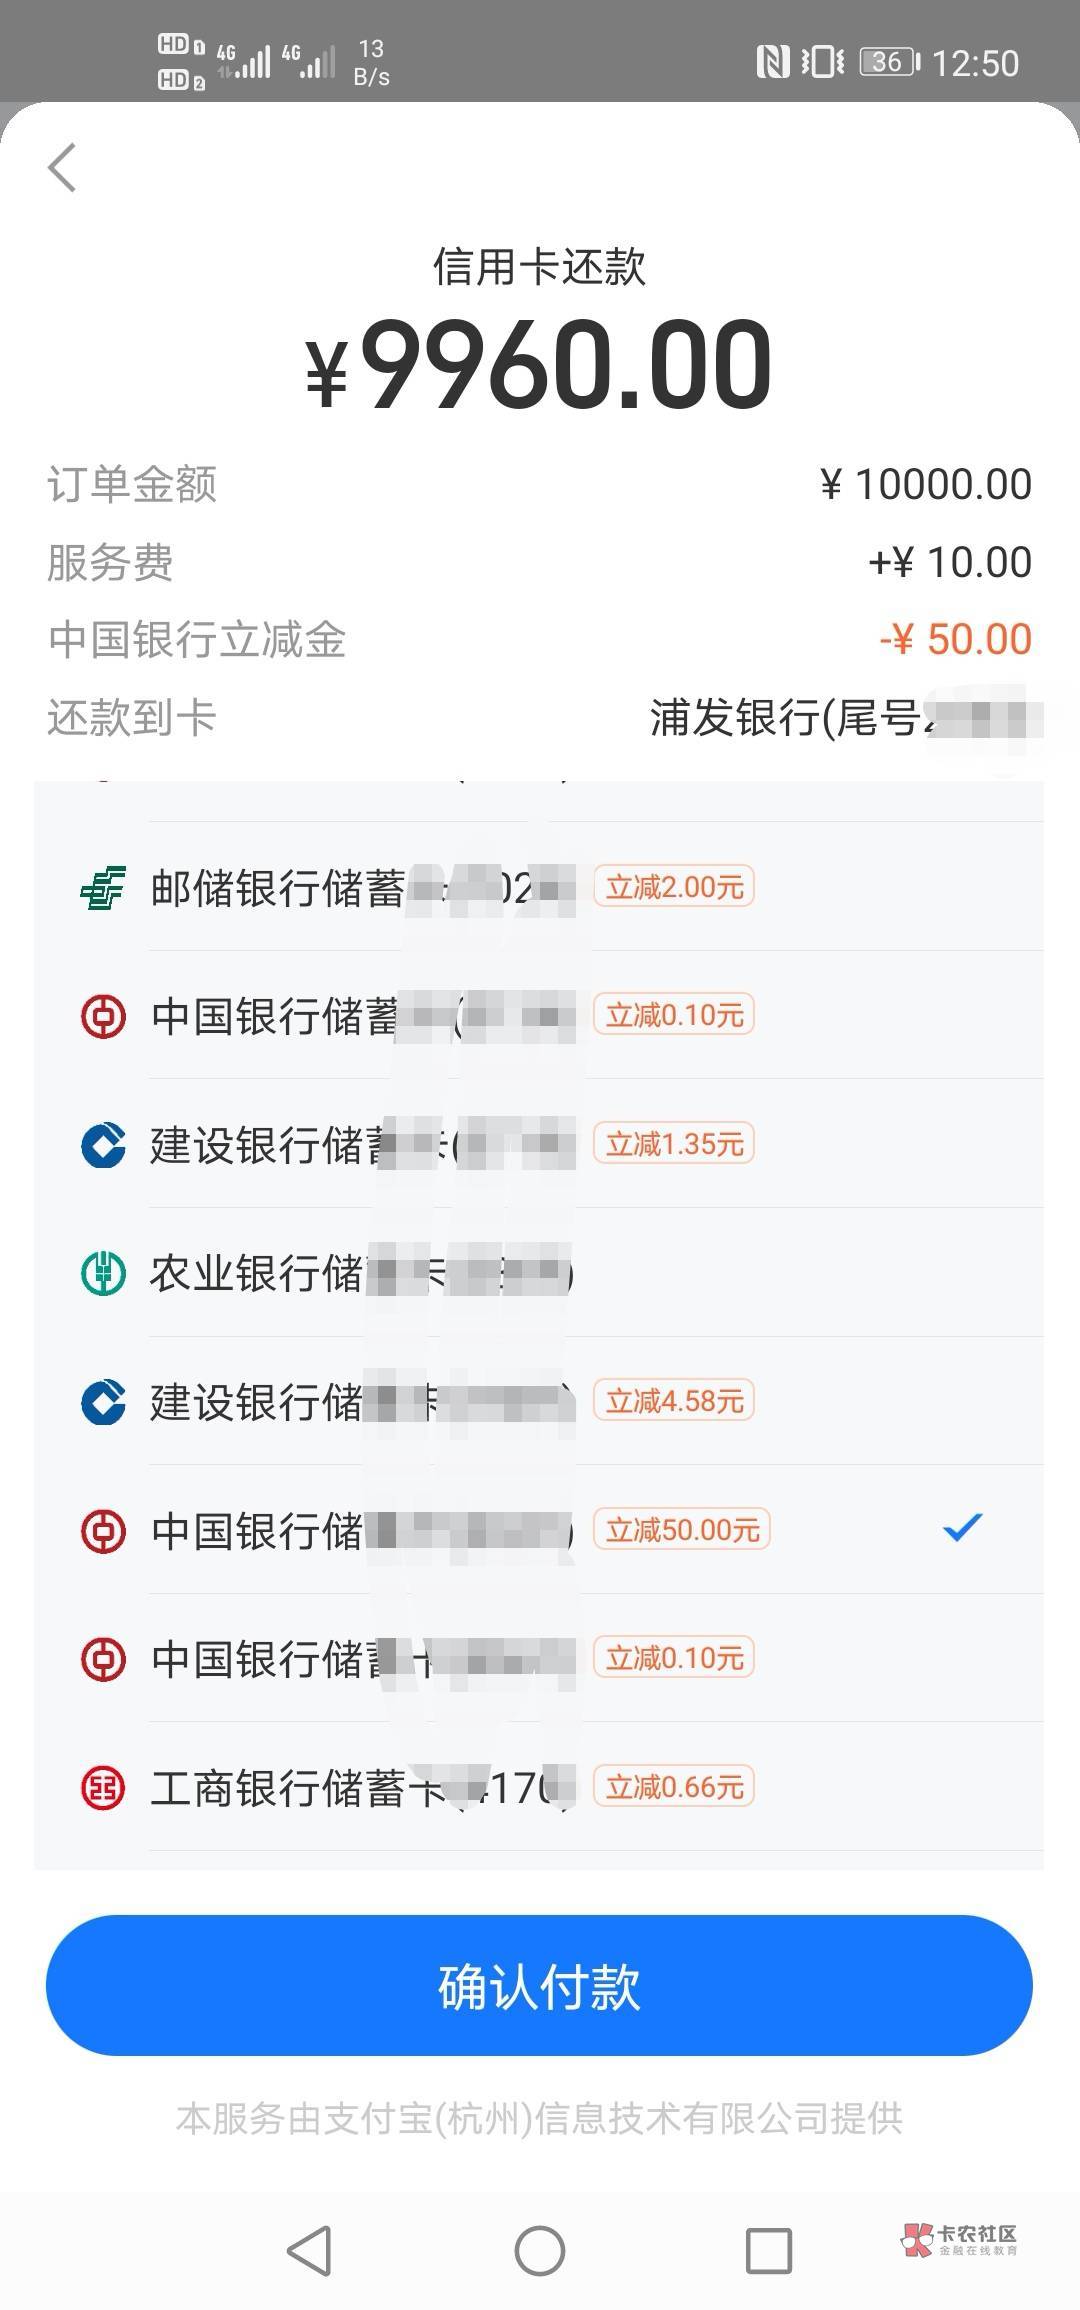Tap the back arrow icon

62,167
